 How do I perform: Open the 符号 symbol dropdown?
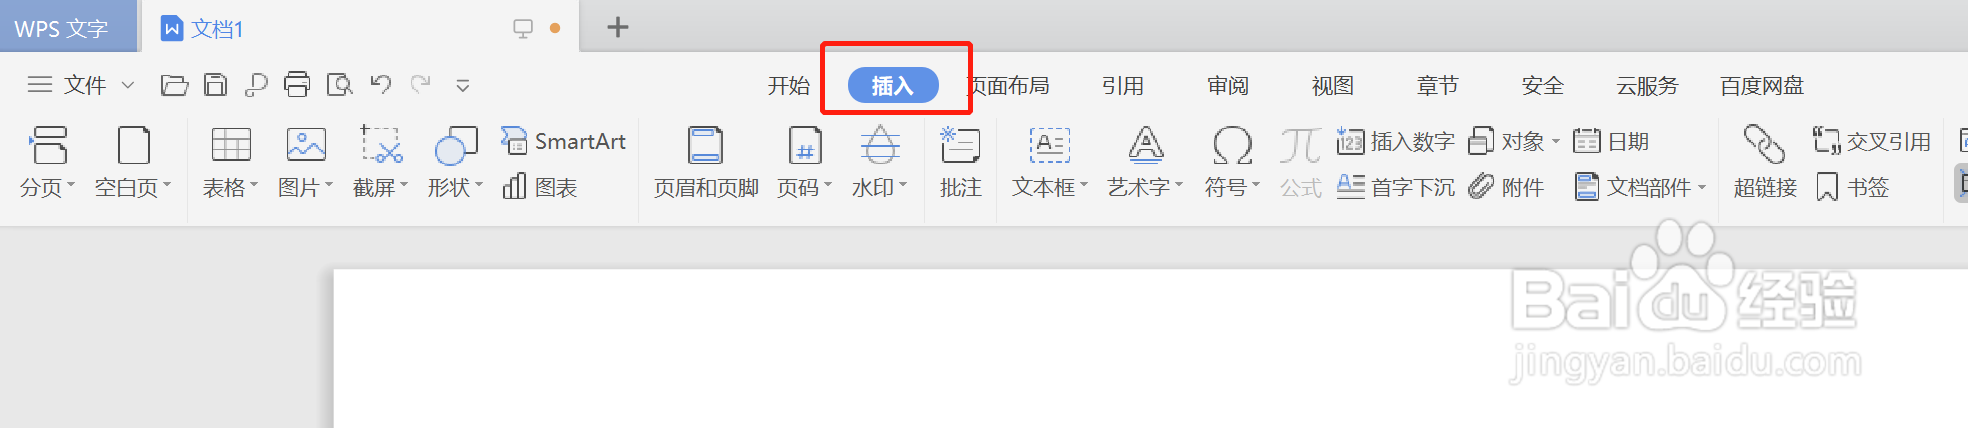[x=1232, y=162]
